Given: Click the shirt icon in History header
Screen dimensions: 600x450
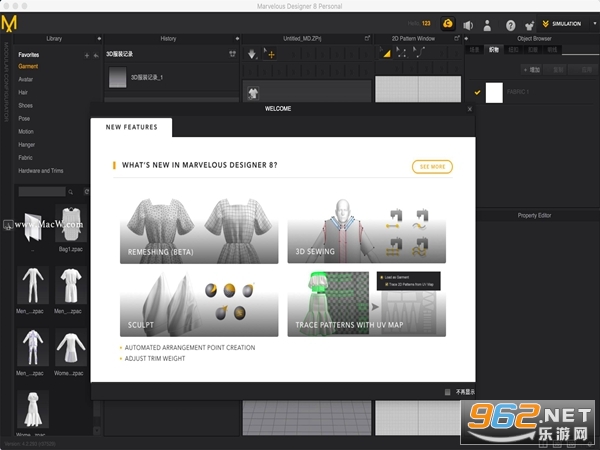Looking at the screenshot, I should click(x=232, y=54).
